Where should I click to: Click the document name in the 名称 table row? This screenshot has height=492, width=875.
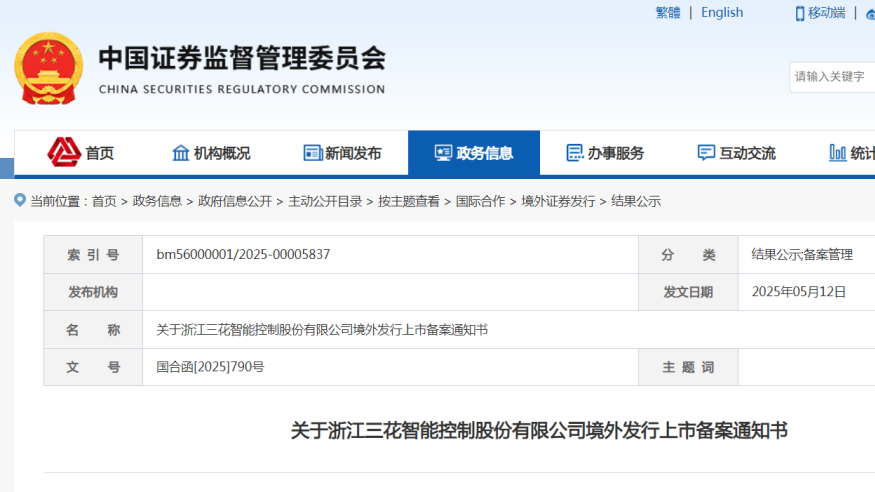click(x=322, y=330)
